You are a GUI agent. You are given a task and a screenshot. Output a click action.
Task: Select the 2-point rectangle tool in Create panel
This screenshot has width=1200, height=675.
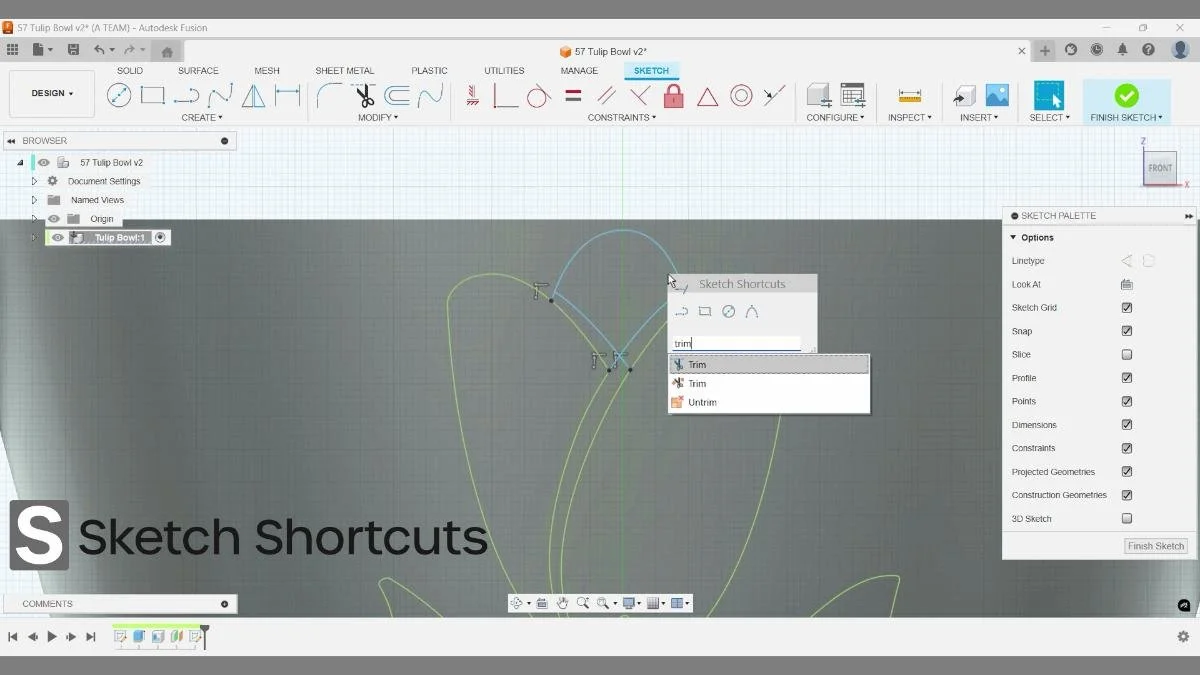pyautogui.click(x=152, y=95)
